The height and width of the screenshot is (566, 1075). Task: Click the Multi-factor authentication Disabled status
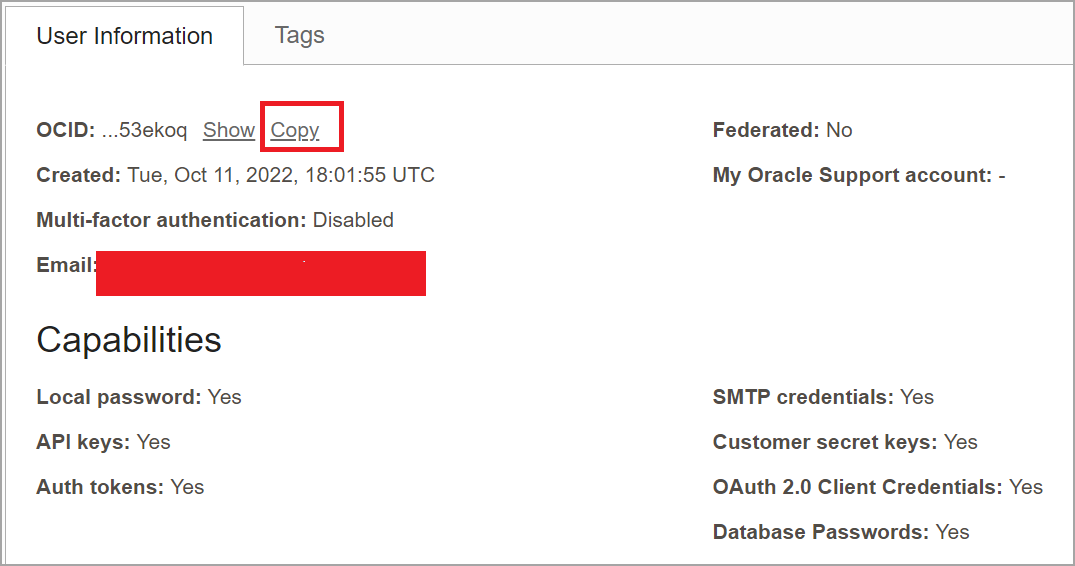(353, 220)
